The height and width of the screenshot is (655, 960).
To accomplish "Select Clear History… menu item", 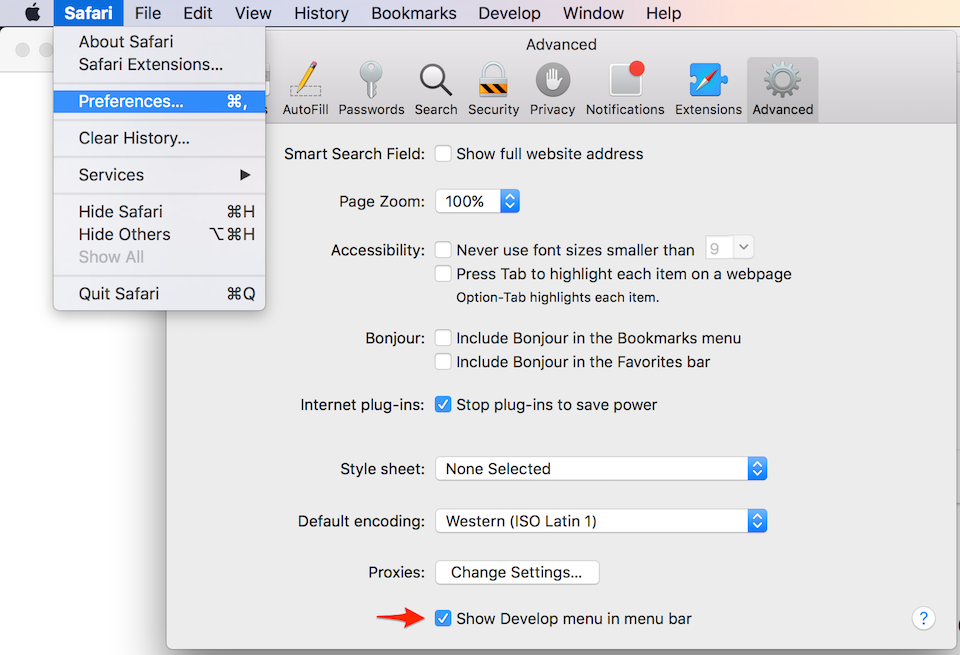I will point(159,138).
